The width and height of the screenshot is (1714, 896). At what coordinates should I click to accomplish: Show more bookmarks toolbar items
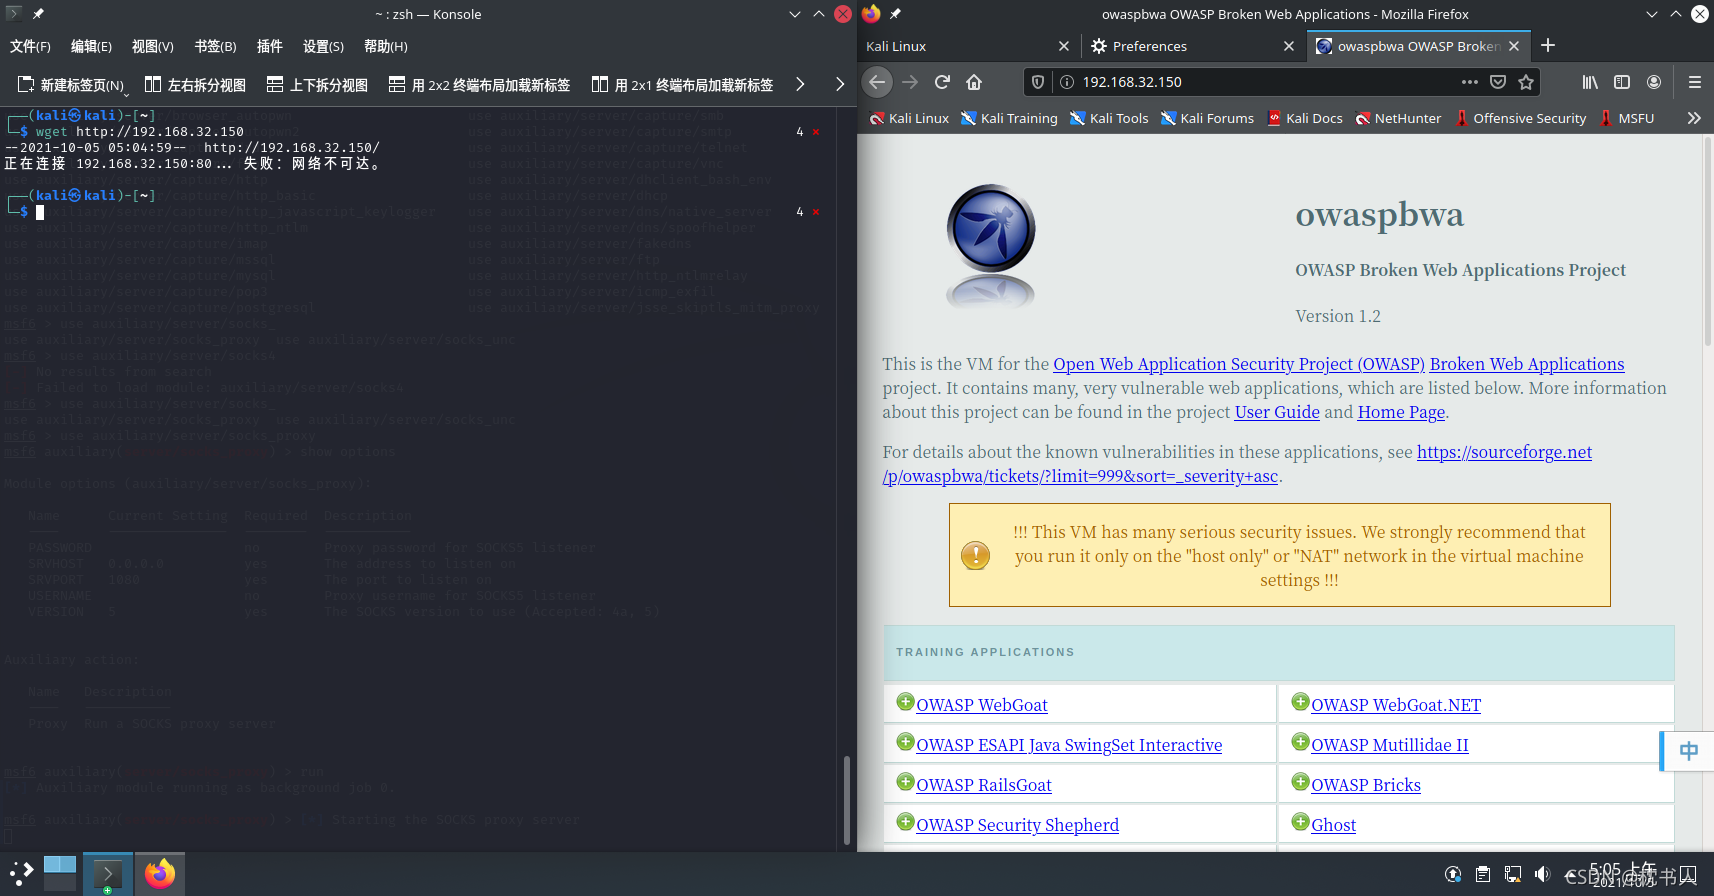point(1694,118)
